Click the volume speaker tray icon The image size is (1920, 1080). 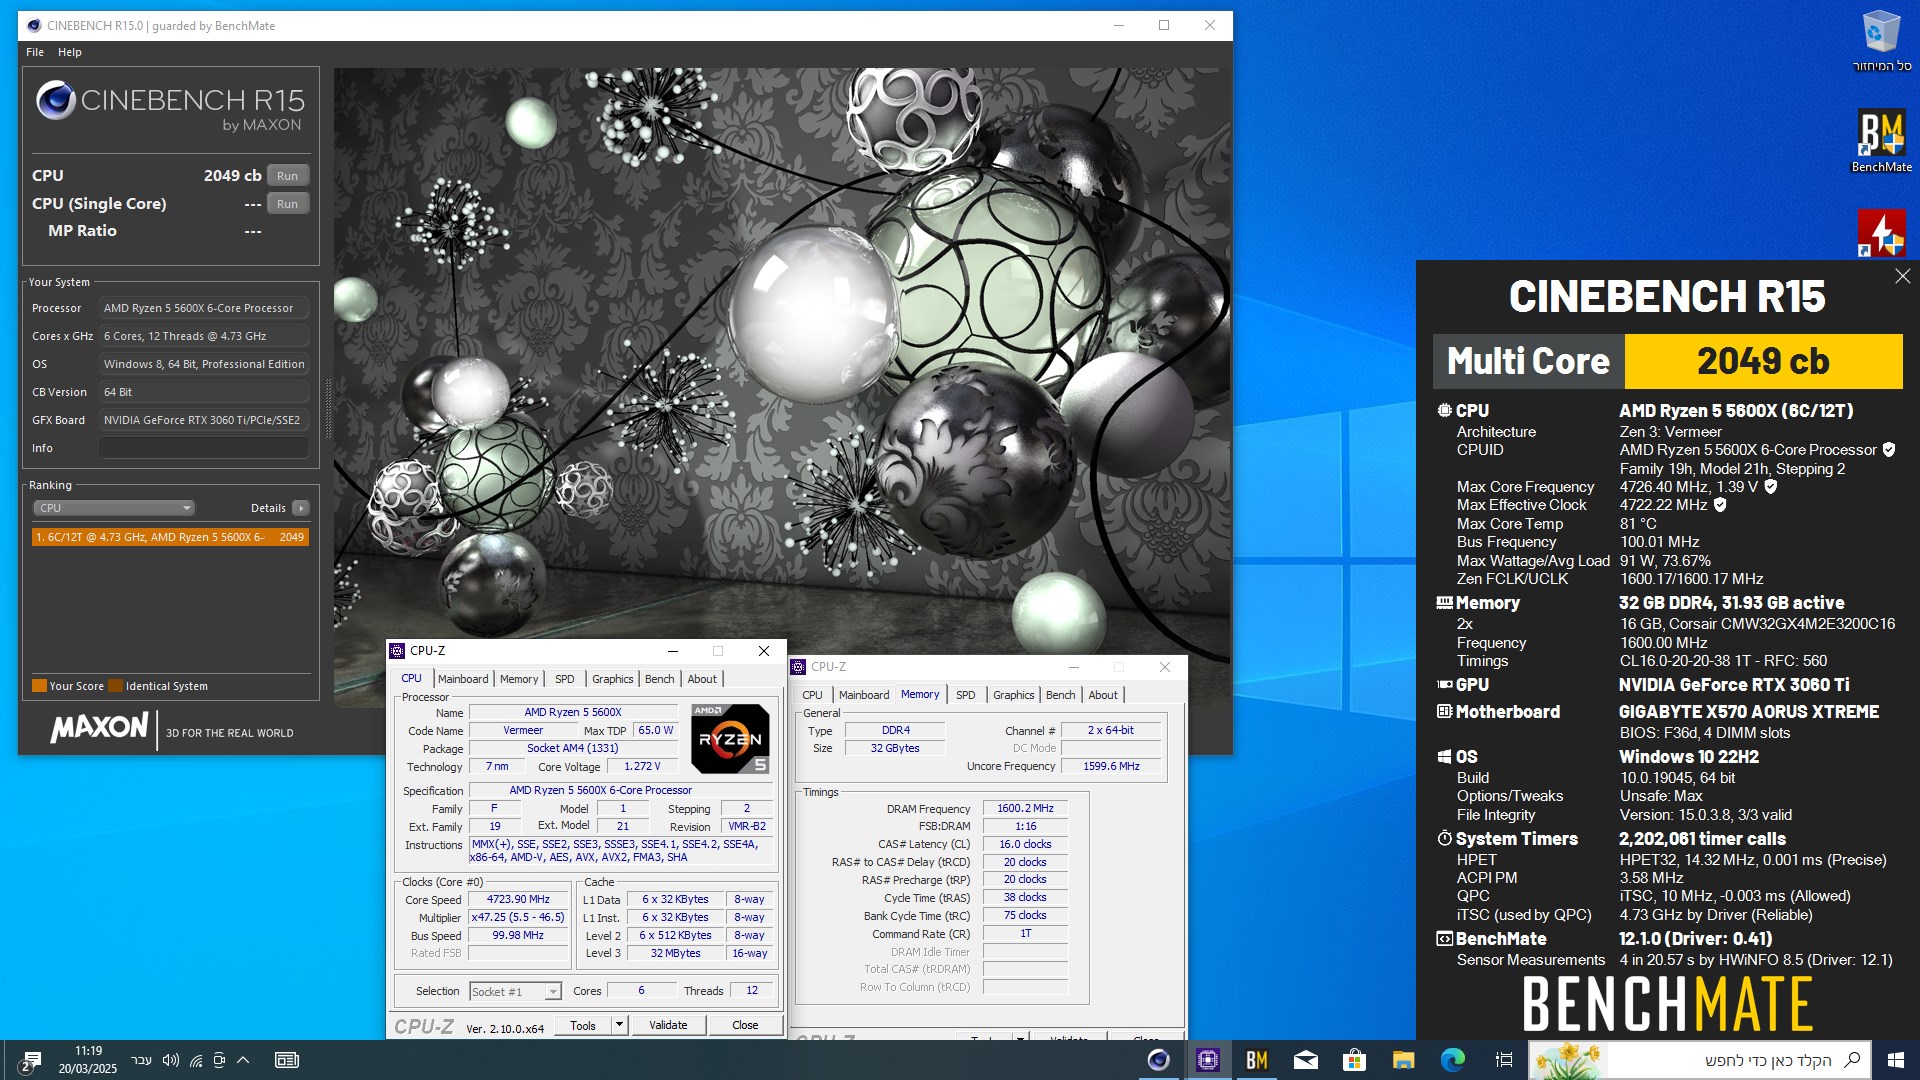tap(171, 1060)
